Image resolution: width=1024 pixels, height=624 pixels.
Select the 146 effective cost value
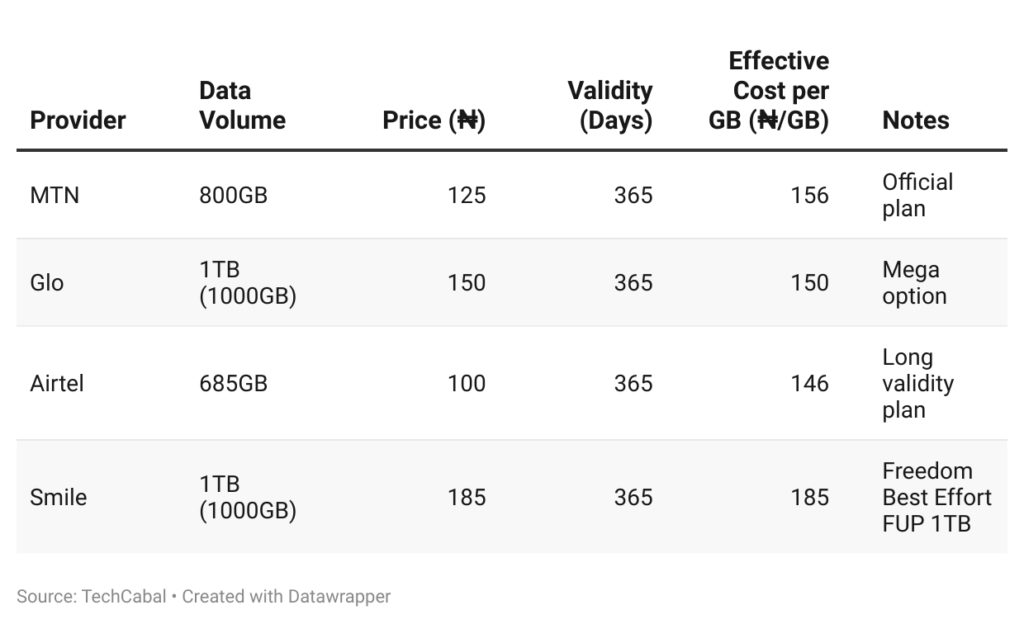point(809,383)
